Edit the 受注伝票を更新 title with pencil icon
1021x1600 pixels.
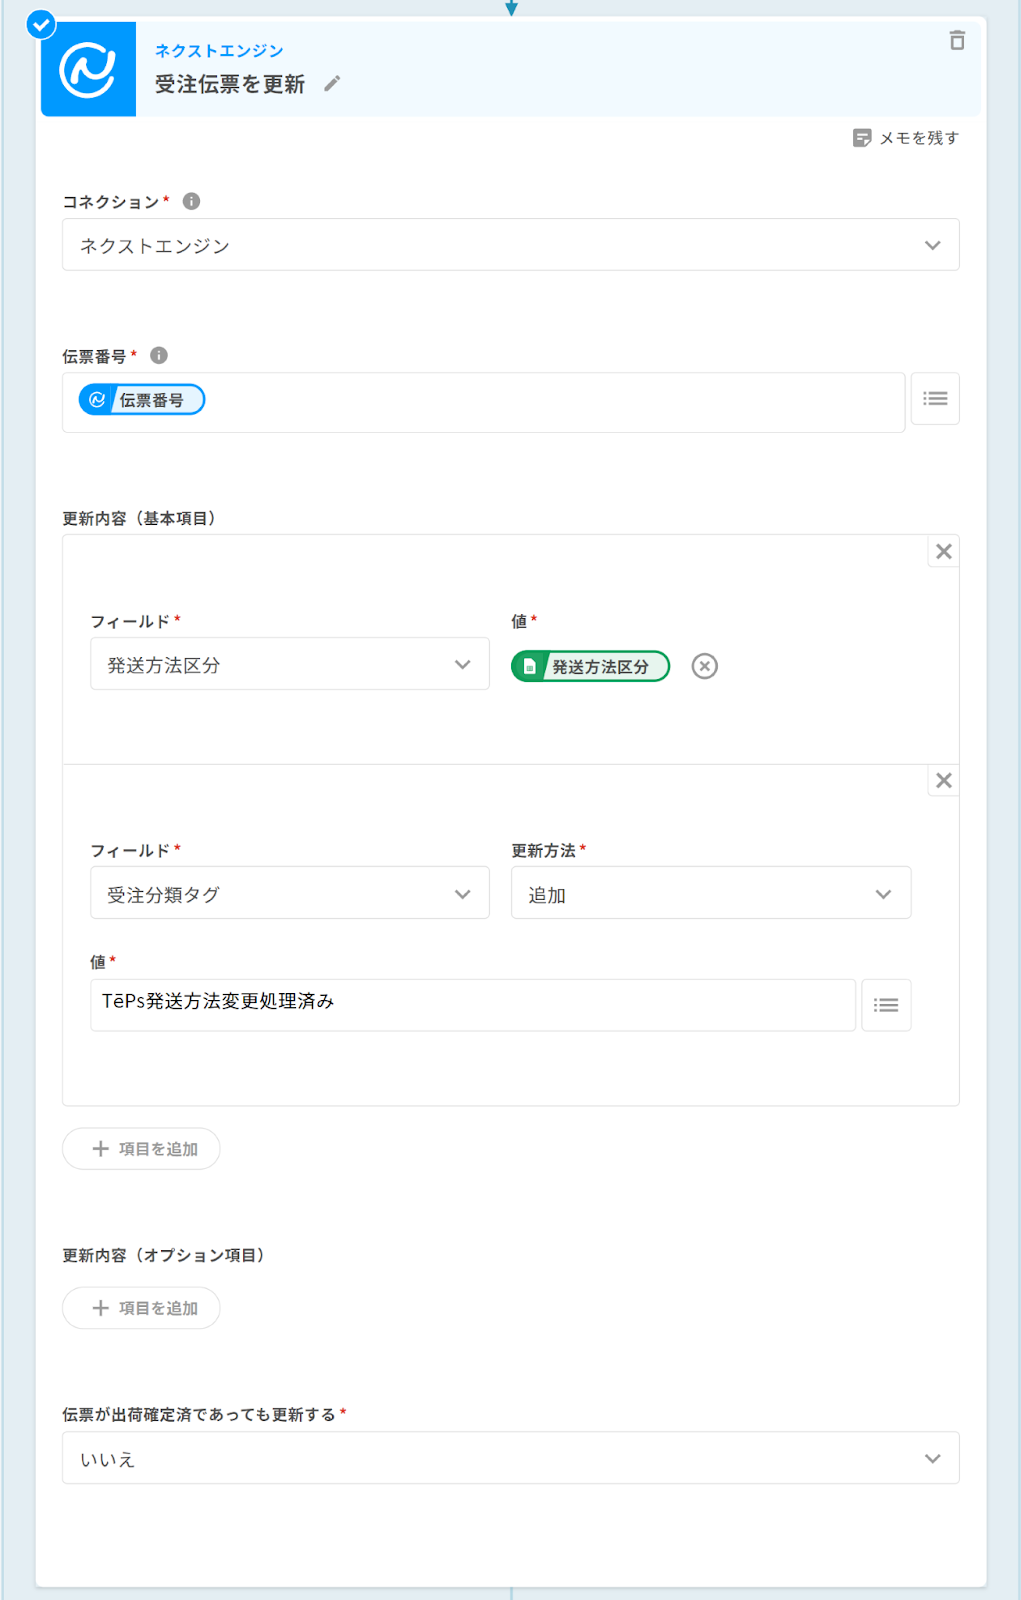tap(332, 84)
